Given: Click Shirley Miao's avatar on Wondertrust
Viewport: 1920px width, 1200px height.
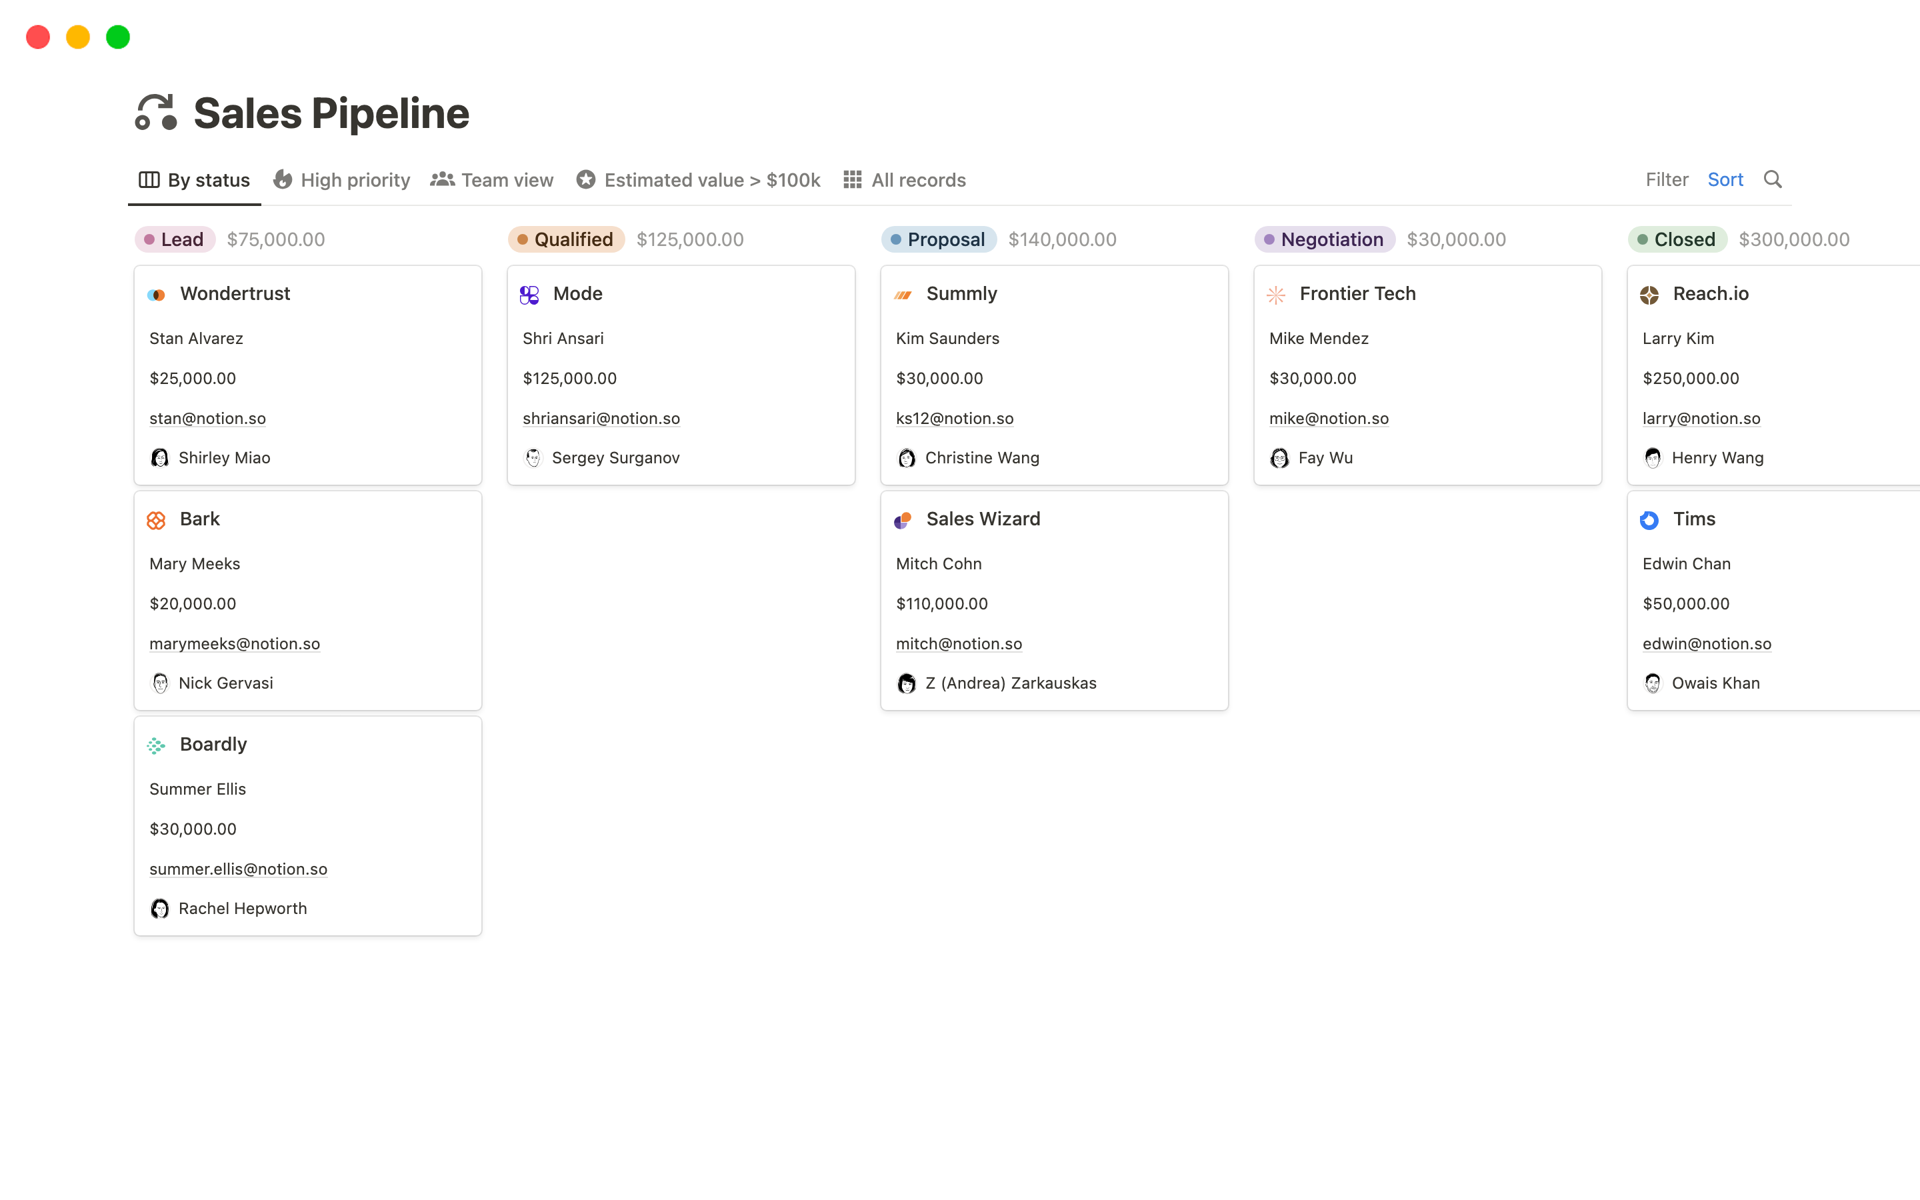Looking at the screenshot, I should click(159, 457).
